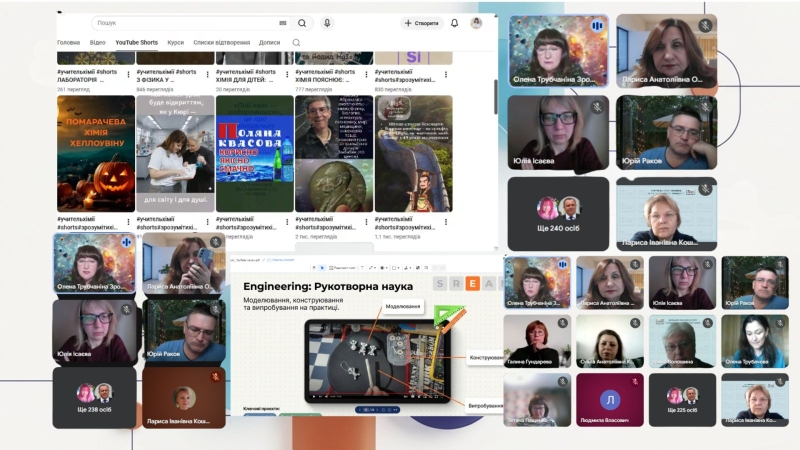
Task: Click the speaking indicator on Олена's top-right tile
Action: tap(597, 25)
